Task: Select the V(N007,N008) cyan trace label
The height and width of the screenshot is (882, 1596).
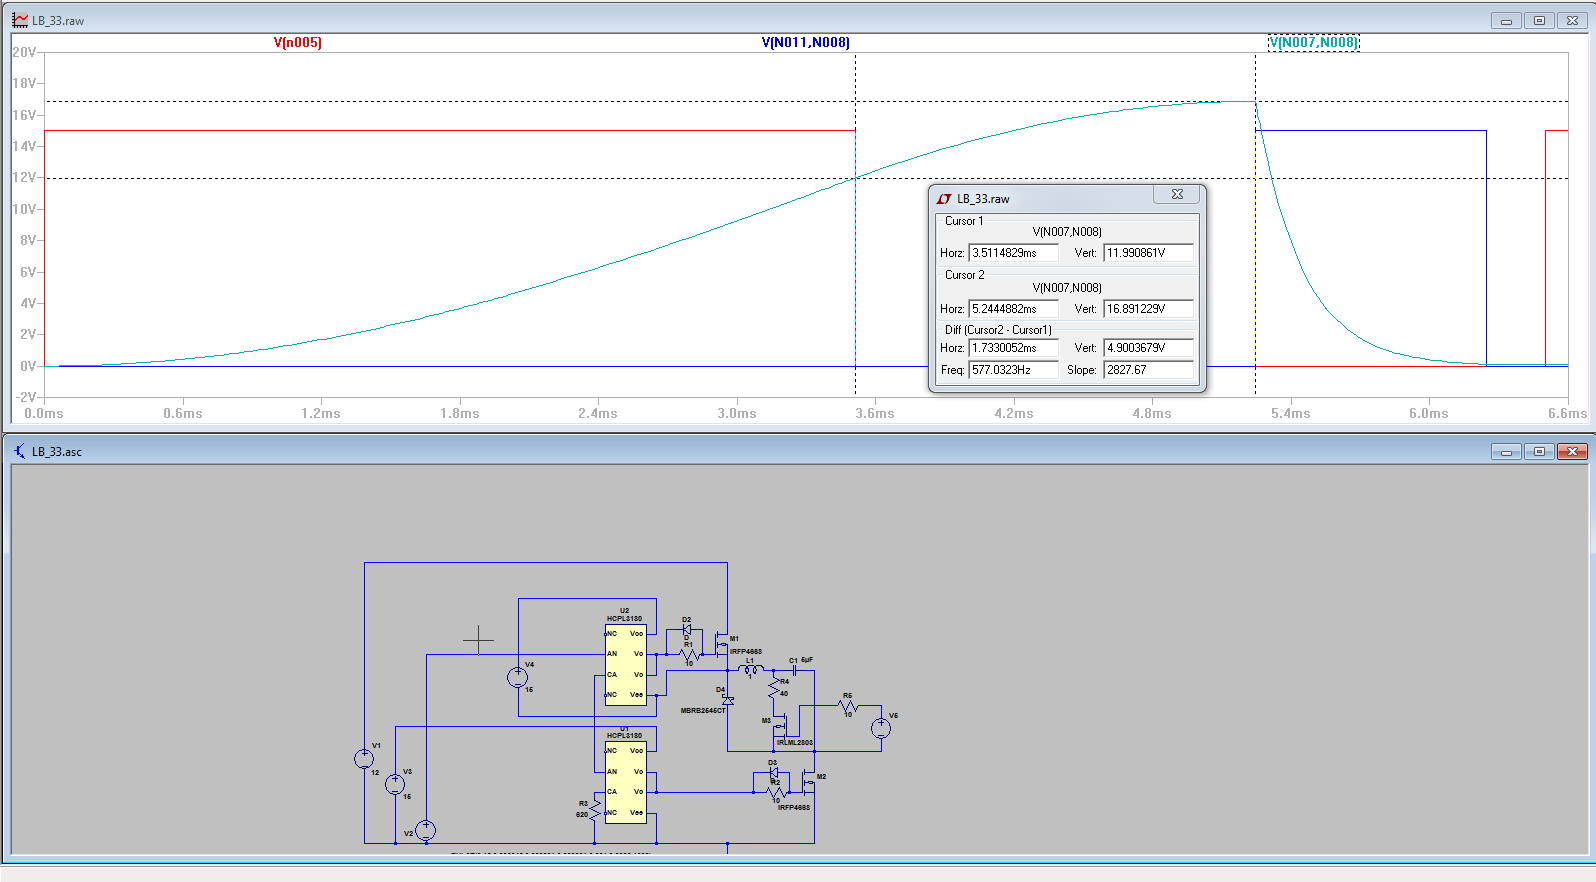Action: point(1313,43)
